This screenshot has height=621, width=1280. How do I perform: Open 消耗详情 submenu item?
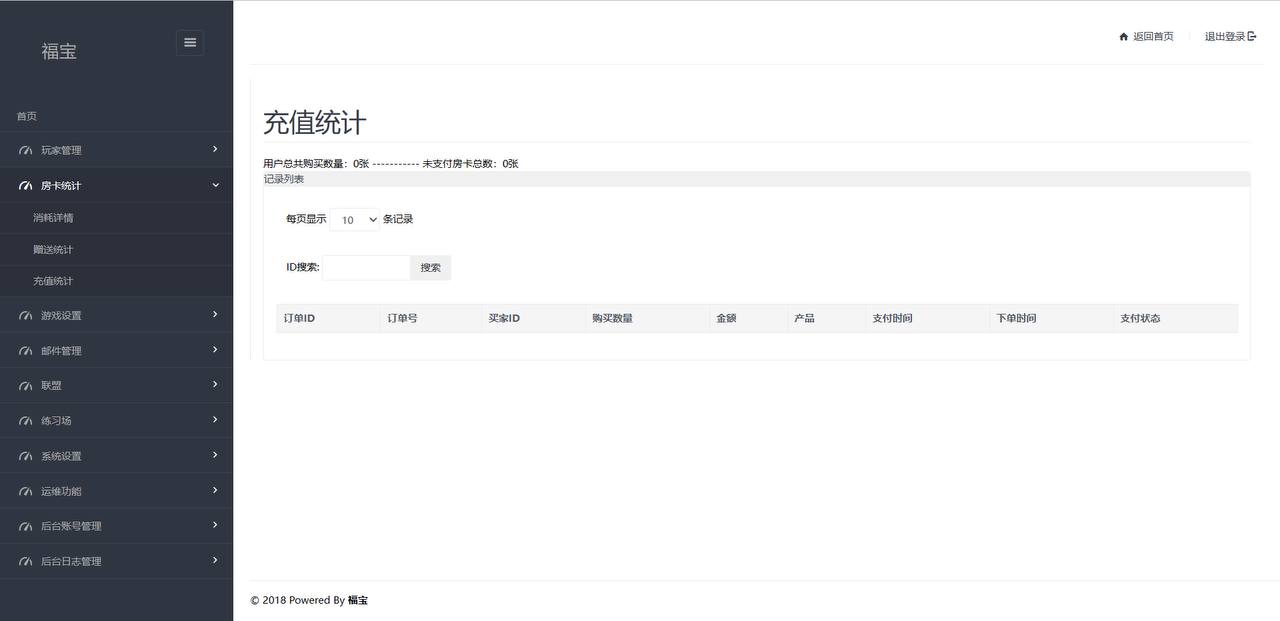pyautogui.click(x=53, y=218)
